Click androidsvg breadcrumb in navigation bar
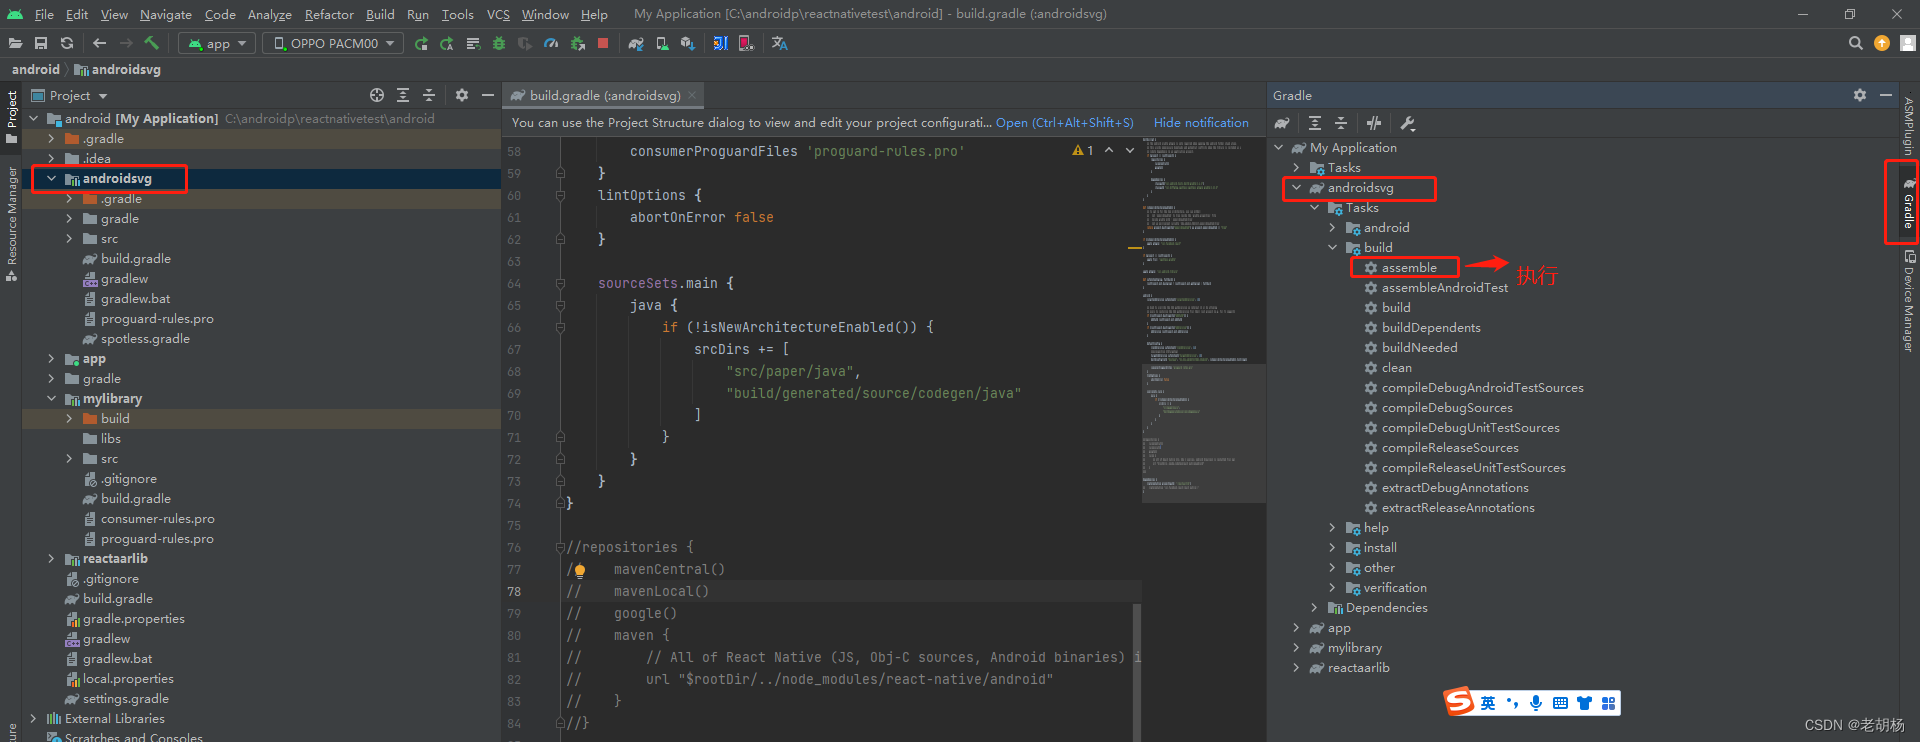Viewport: 1920px width, 742px height. 118,69
